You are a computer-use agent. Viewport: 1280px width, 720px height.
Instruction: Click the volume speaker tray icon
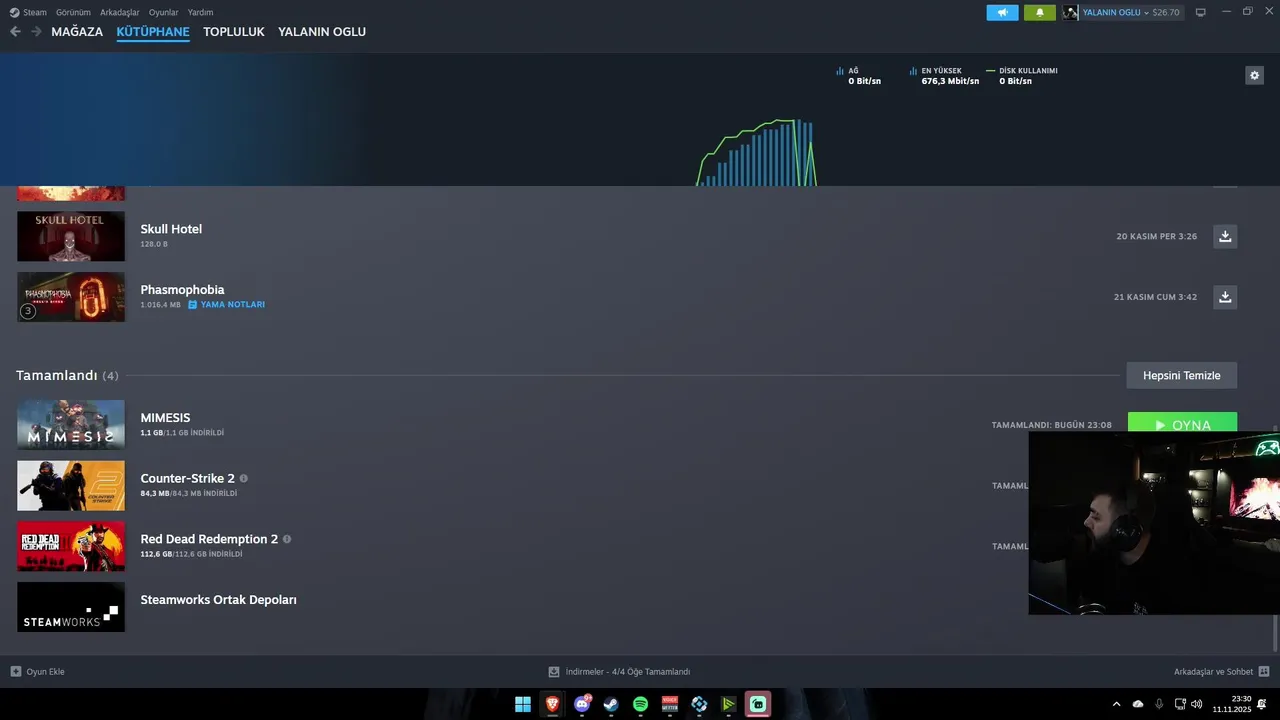tap(1197, 704)
